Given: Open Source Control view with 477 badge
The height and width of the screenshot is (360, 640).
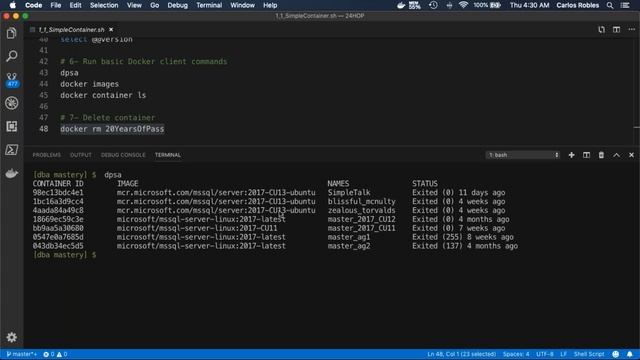Looking at the screenshot, I should coord(11,80).
